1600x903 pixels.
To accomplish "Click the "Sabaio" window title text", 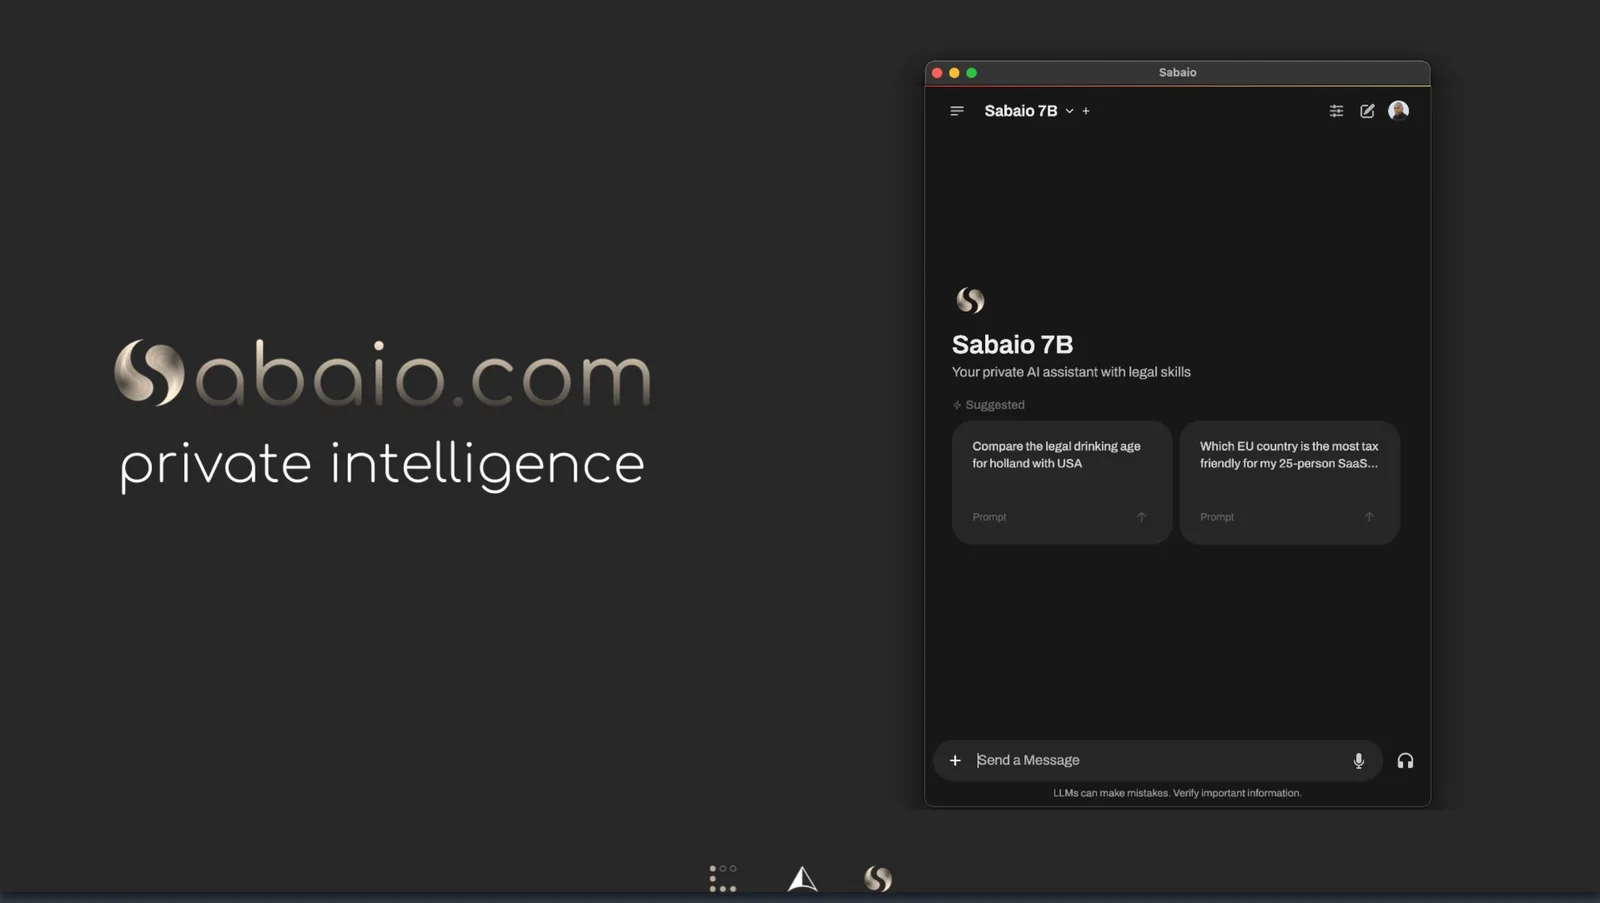I will coord(1177,73).
